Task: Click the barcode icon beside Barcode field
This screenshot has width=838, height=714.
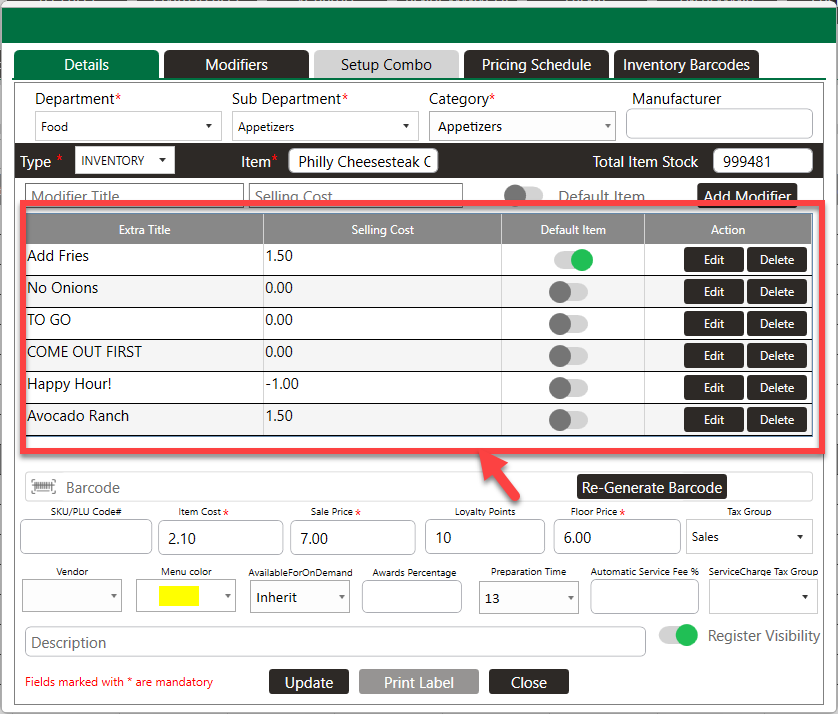Action: [43, 487]
